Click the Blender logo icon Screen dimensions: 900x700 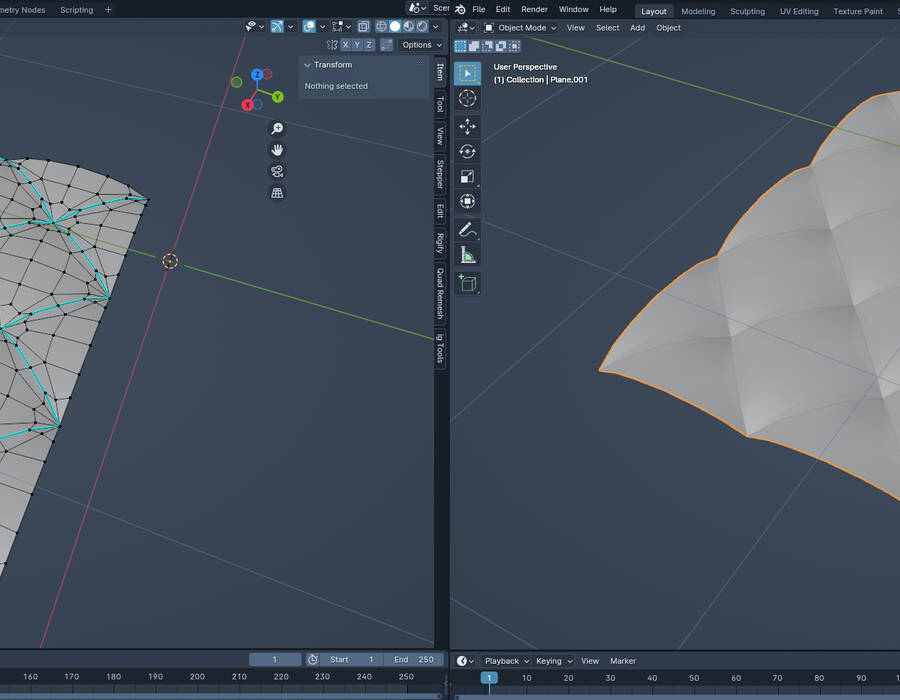pos(460,10)
